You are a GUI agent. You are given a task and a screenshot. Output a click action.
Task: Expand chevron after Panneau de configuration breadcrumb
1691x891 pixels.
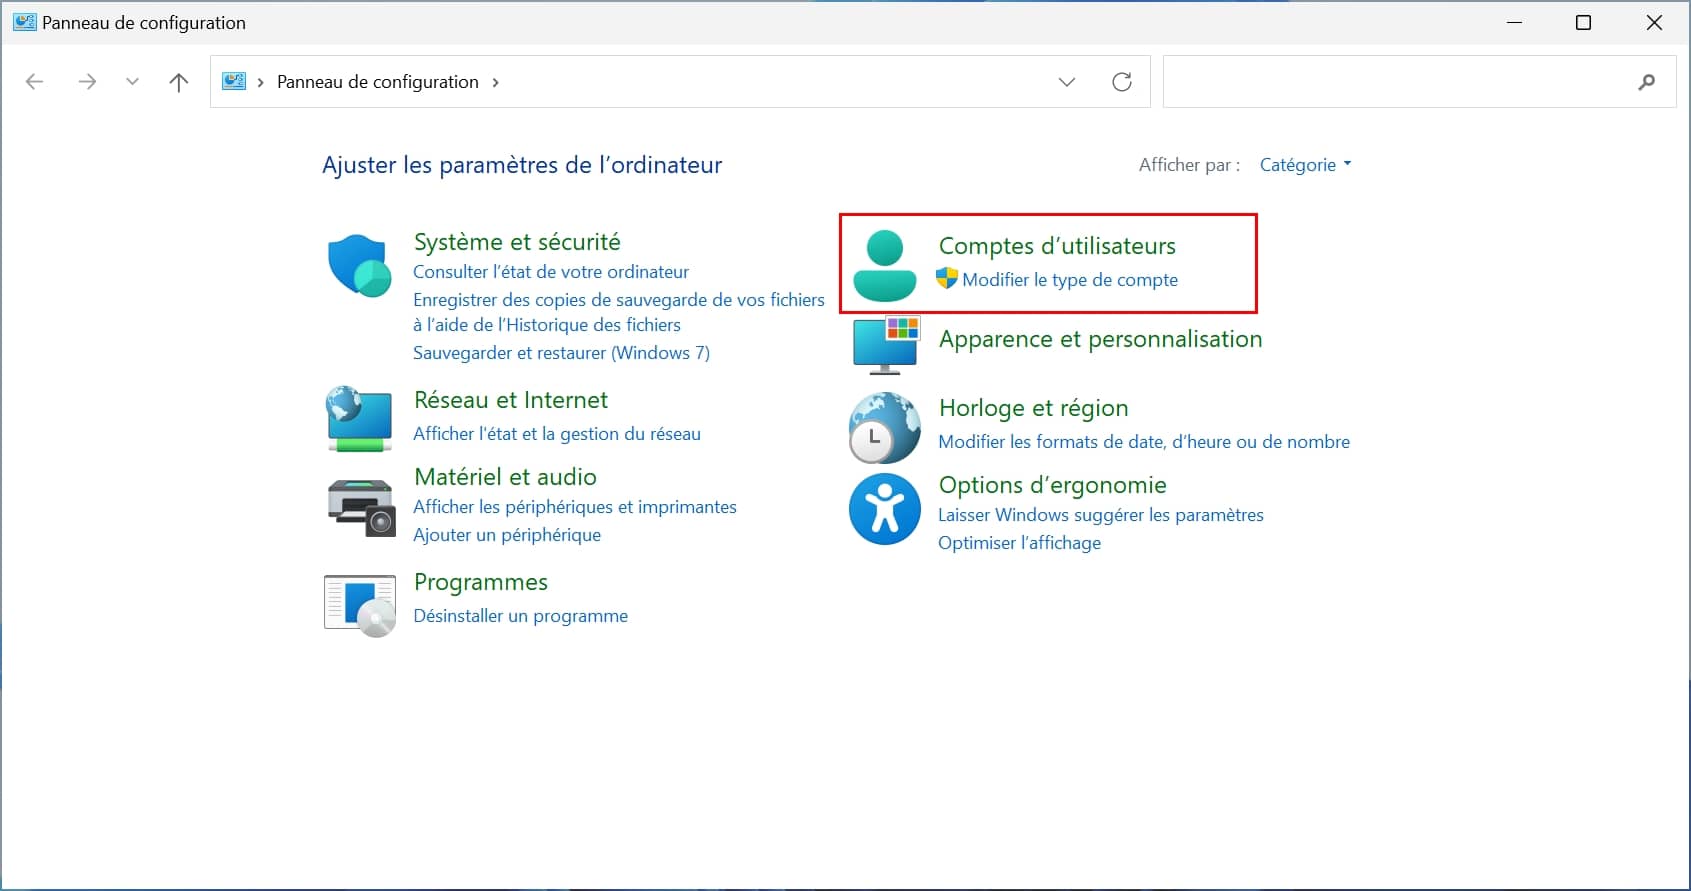point(496,82)
